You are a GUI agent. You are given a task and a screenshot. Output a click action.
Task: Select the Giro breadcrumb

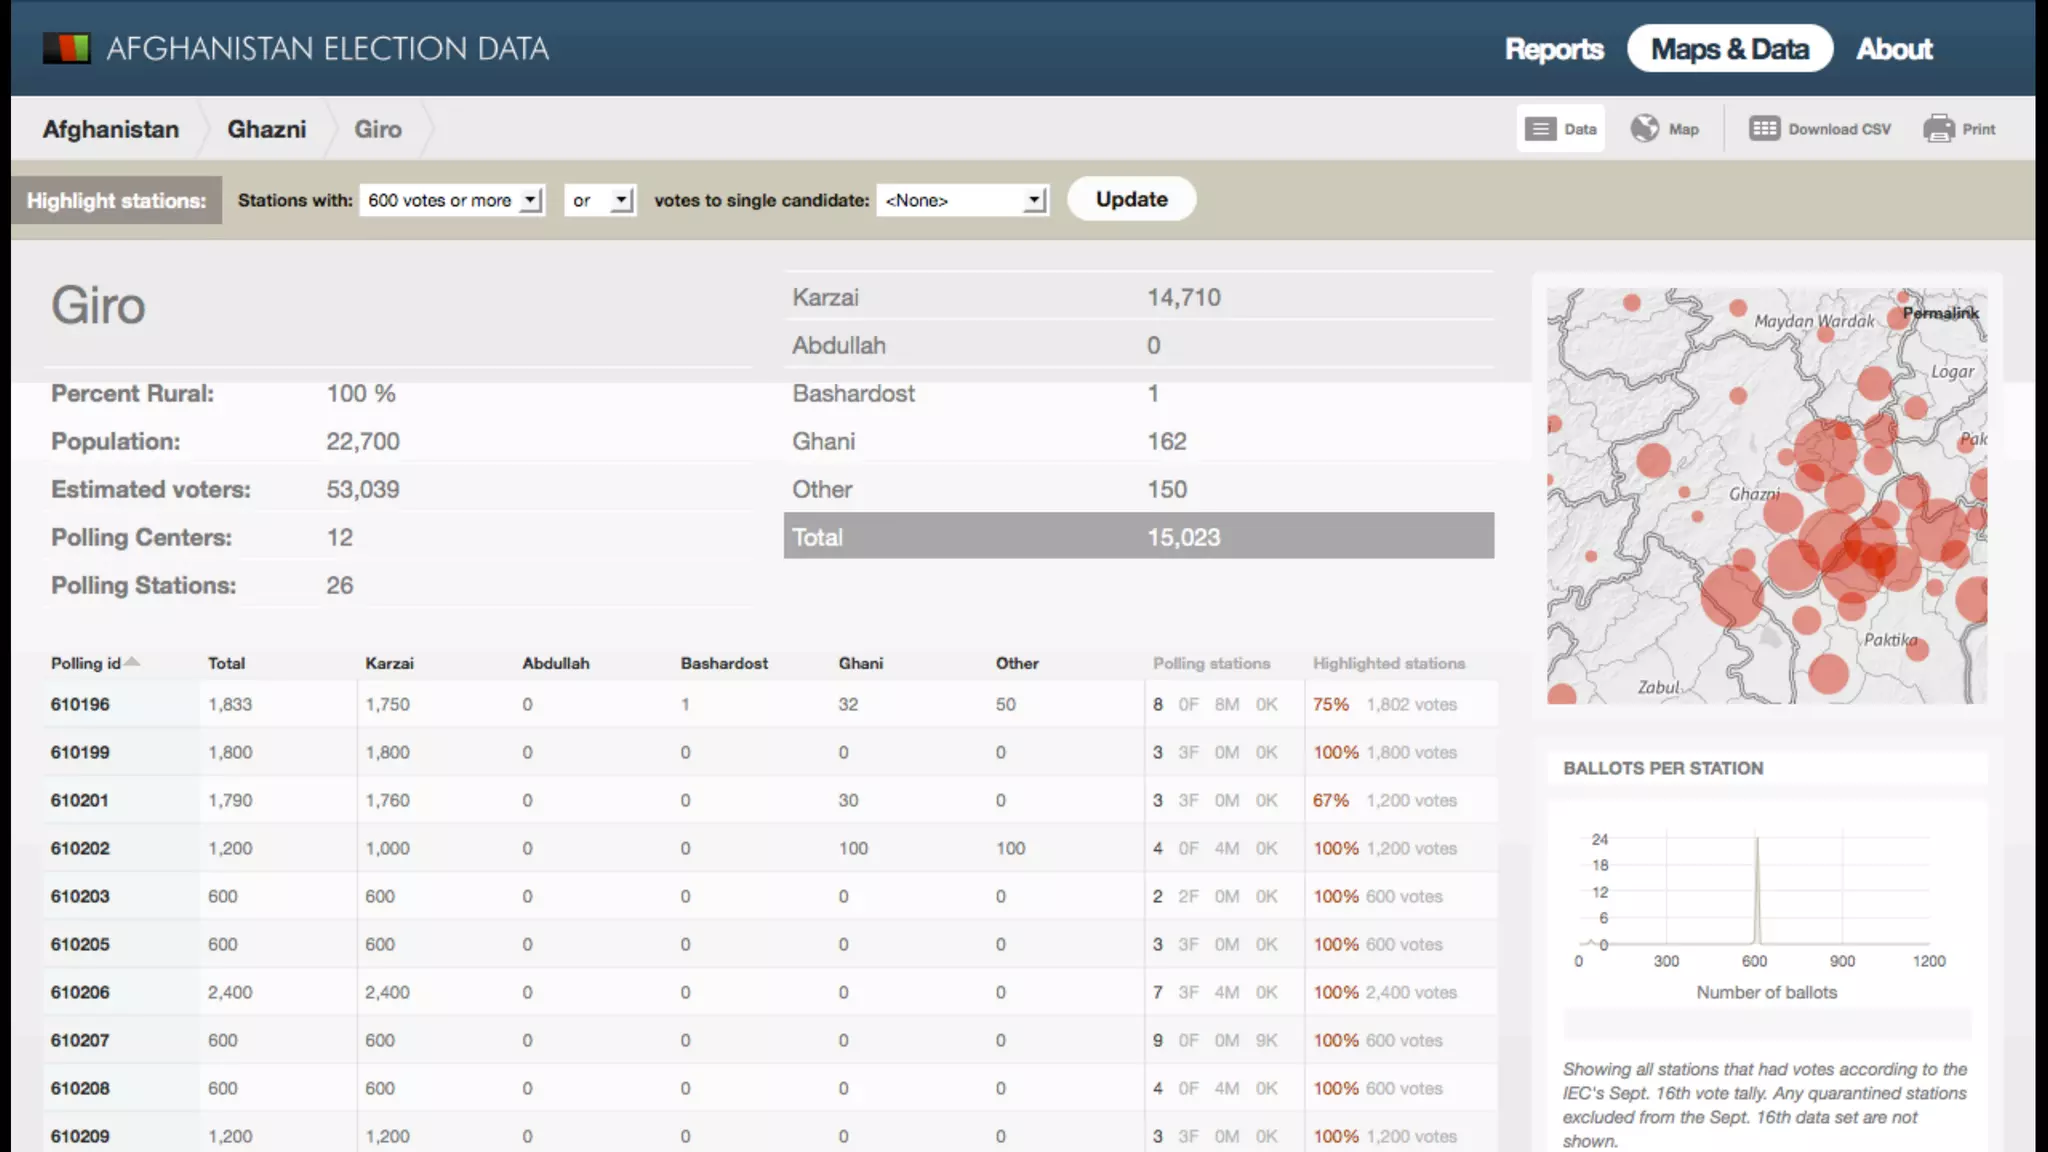[x=378, y=129]
